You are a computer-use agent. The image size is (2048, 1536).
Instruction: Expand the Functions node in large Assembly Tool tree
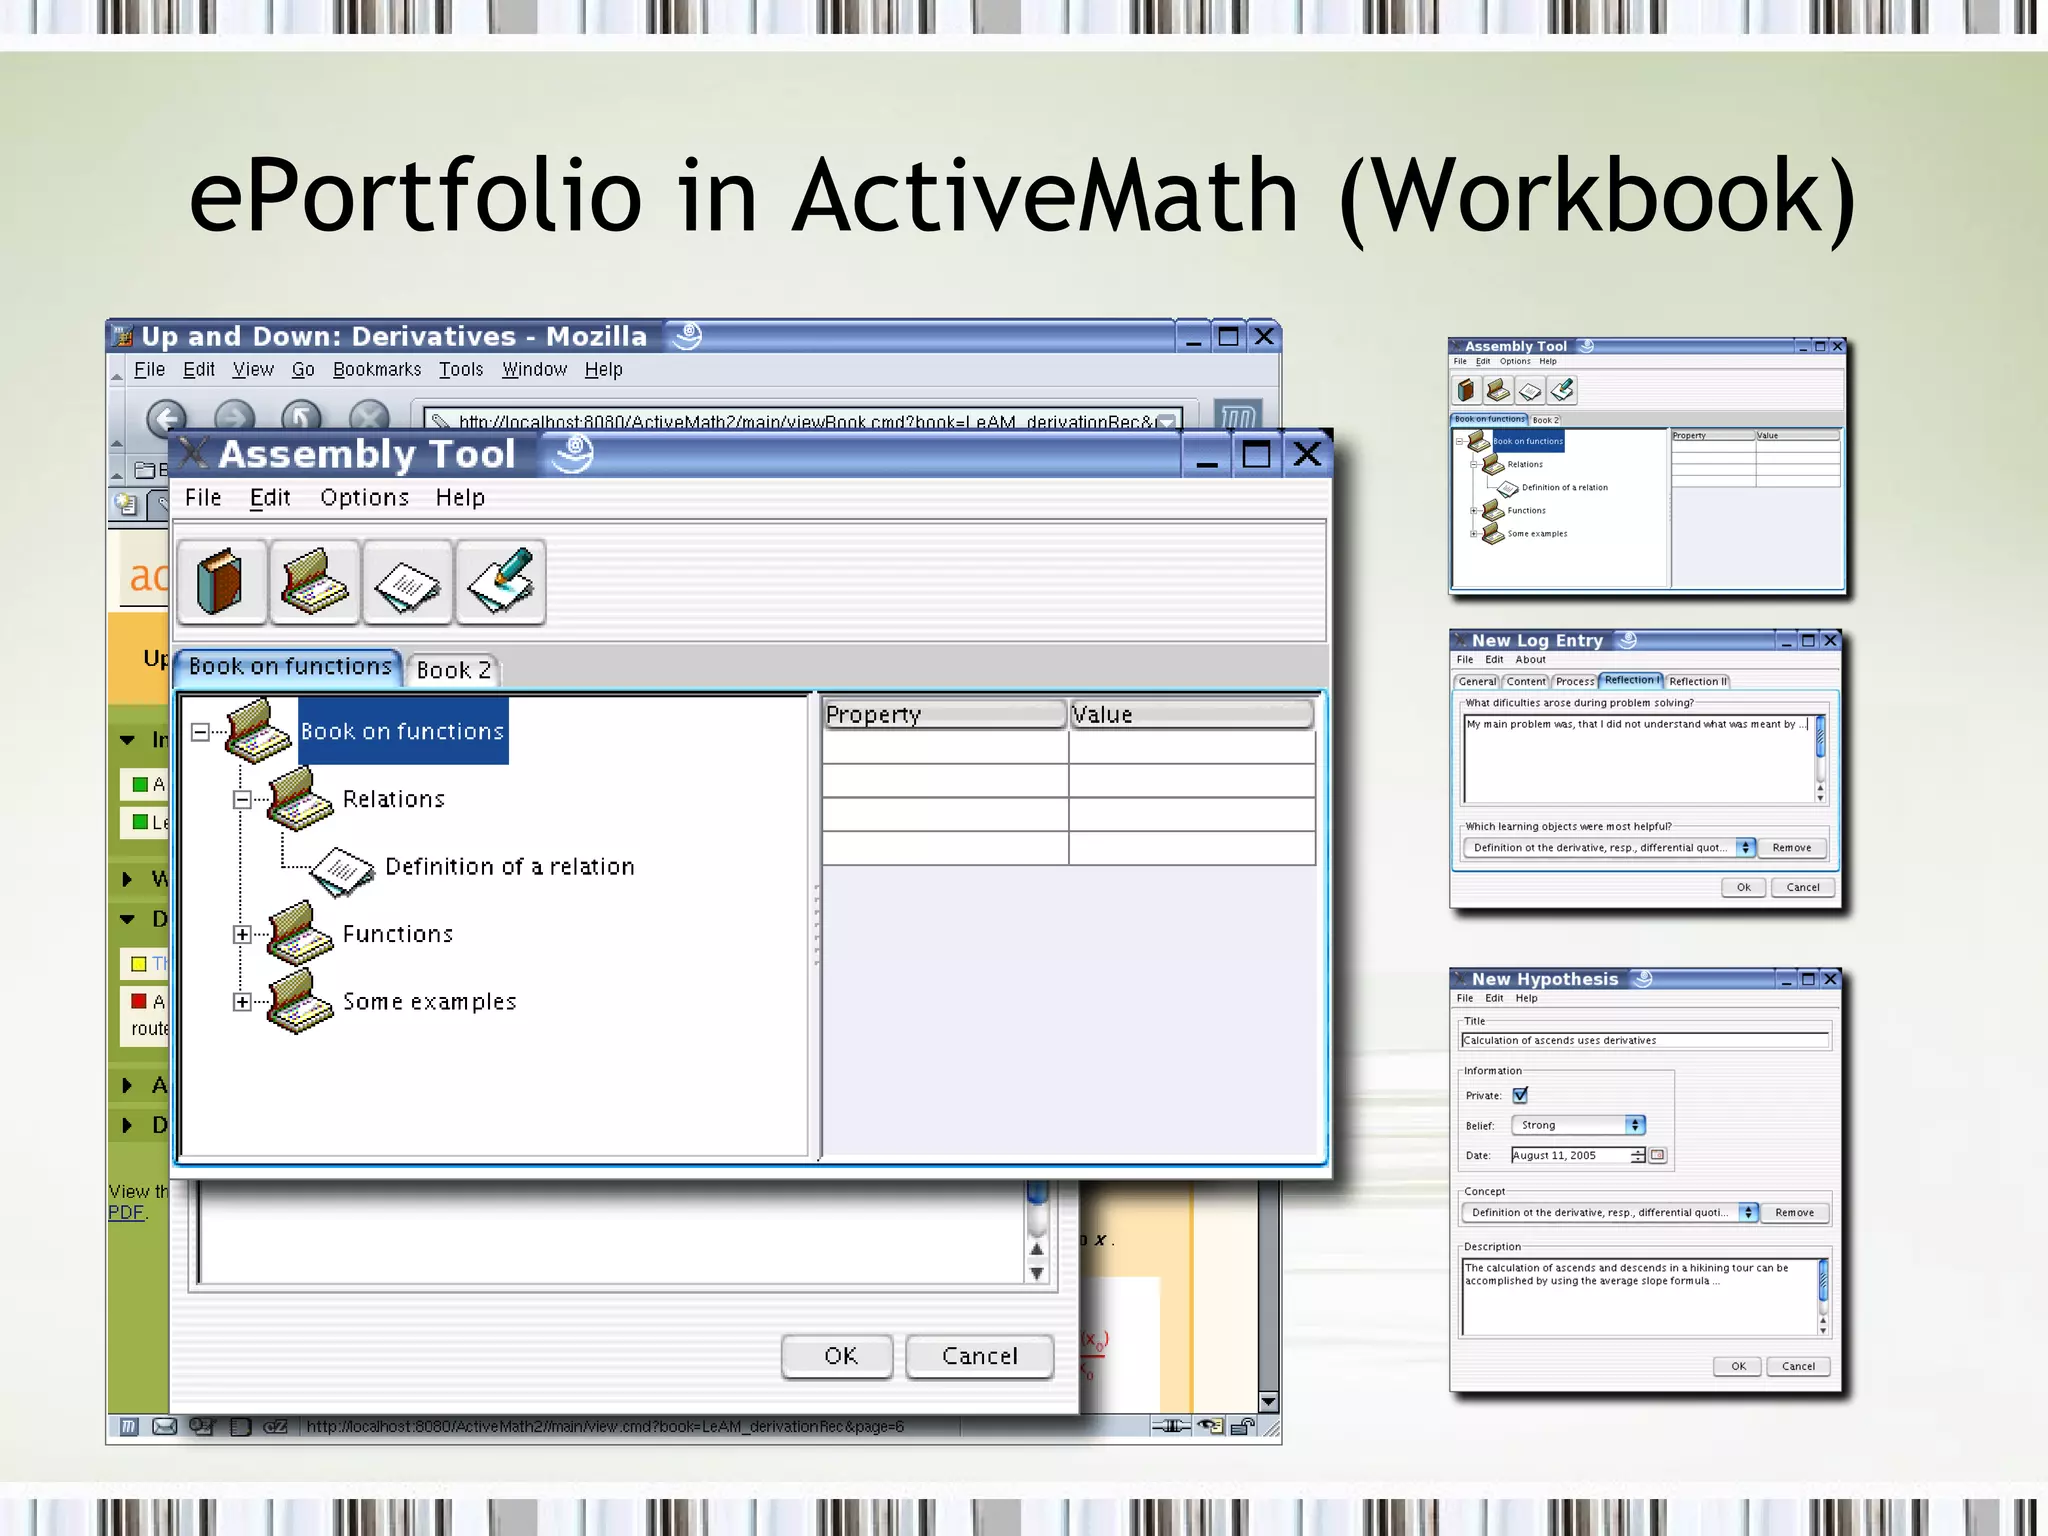(x=242, y=935)
